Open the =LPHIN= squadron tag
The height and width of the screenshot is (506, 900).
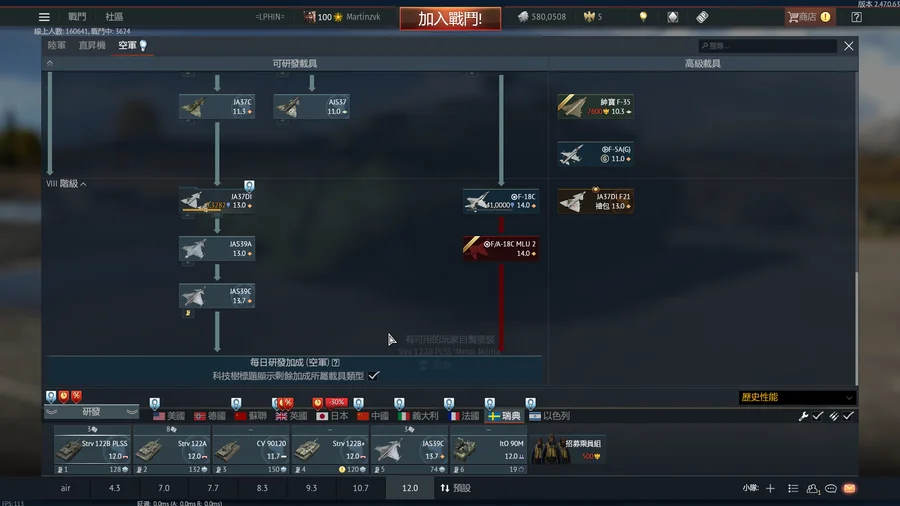point(270,17)
